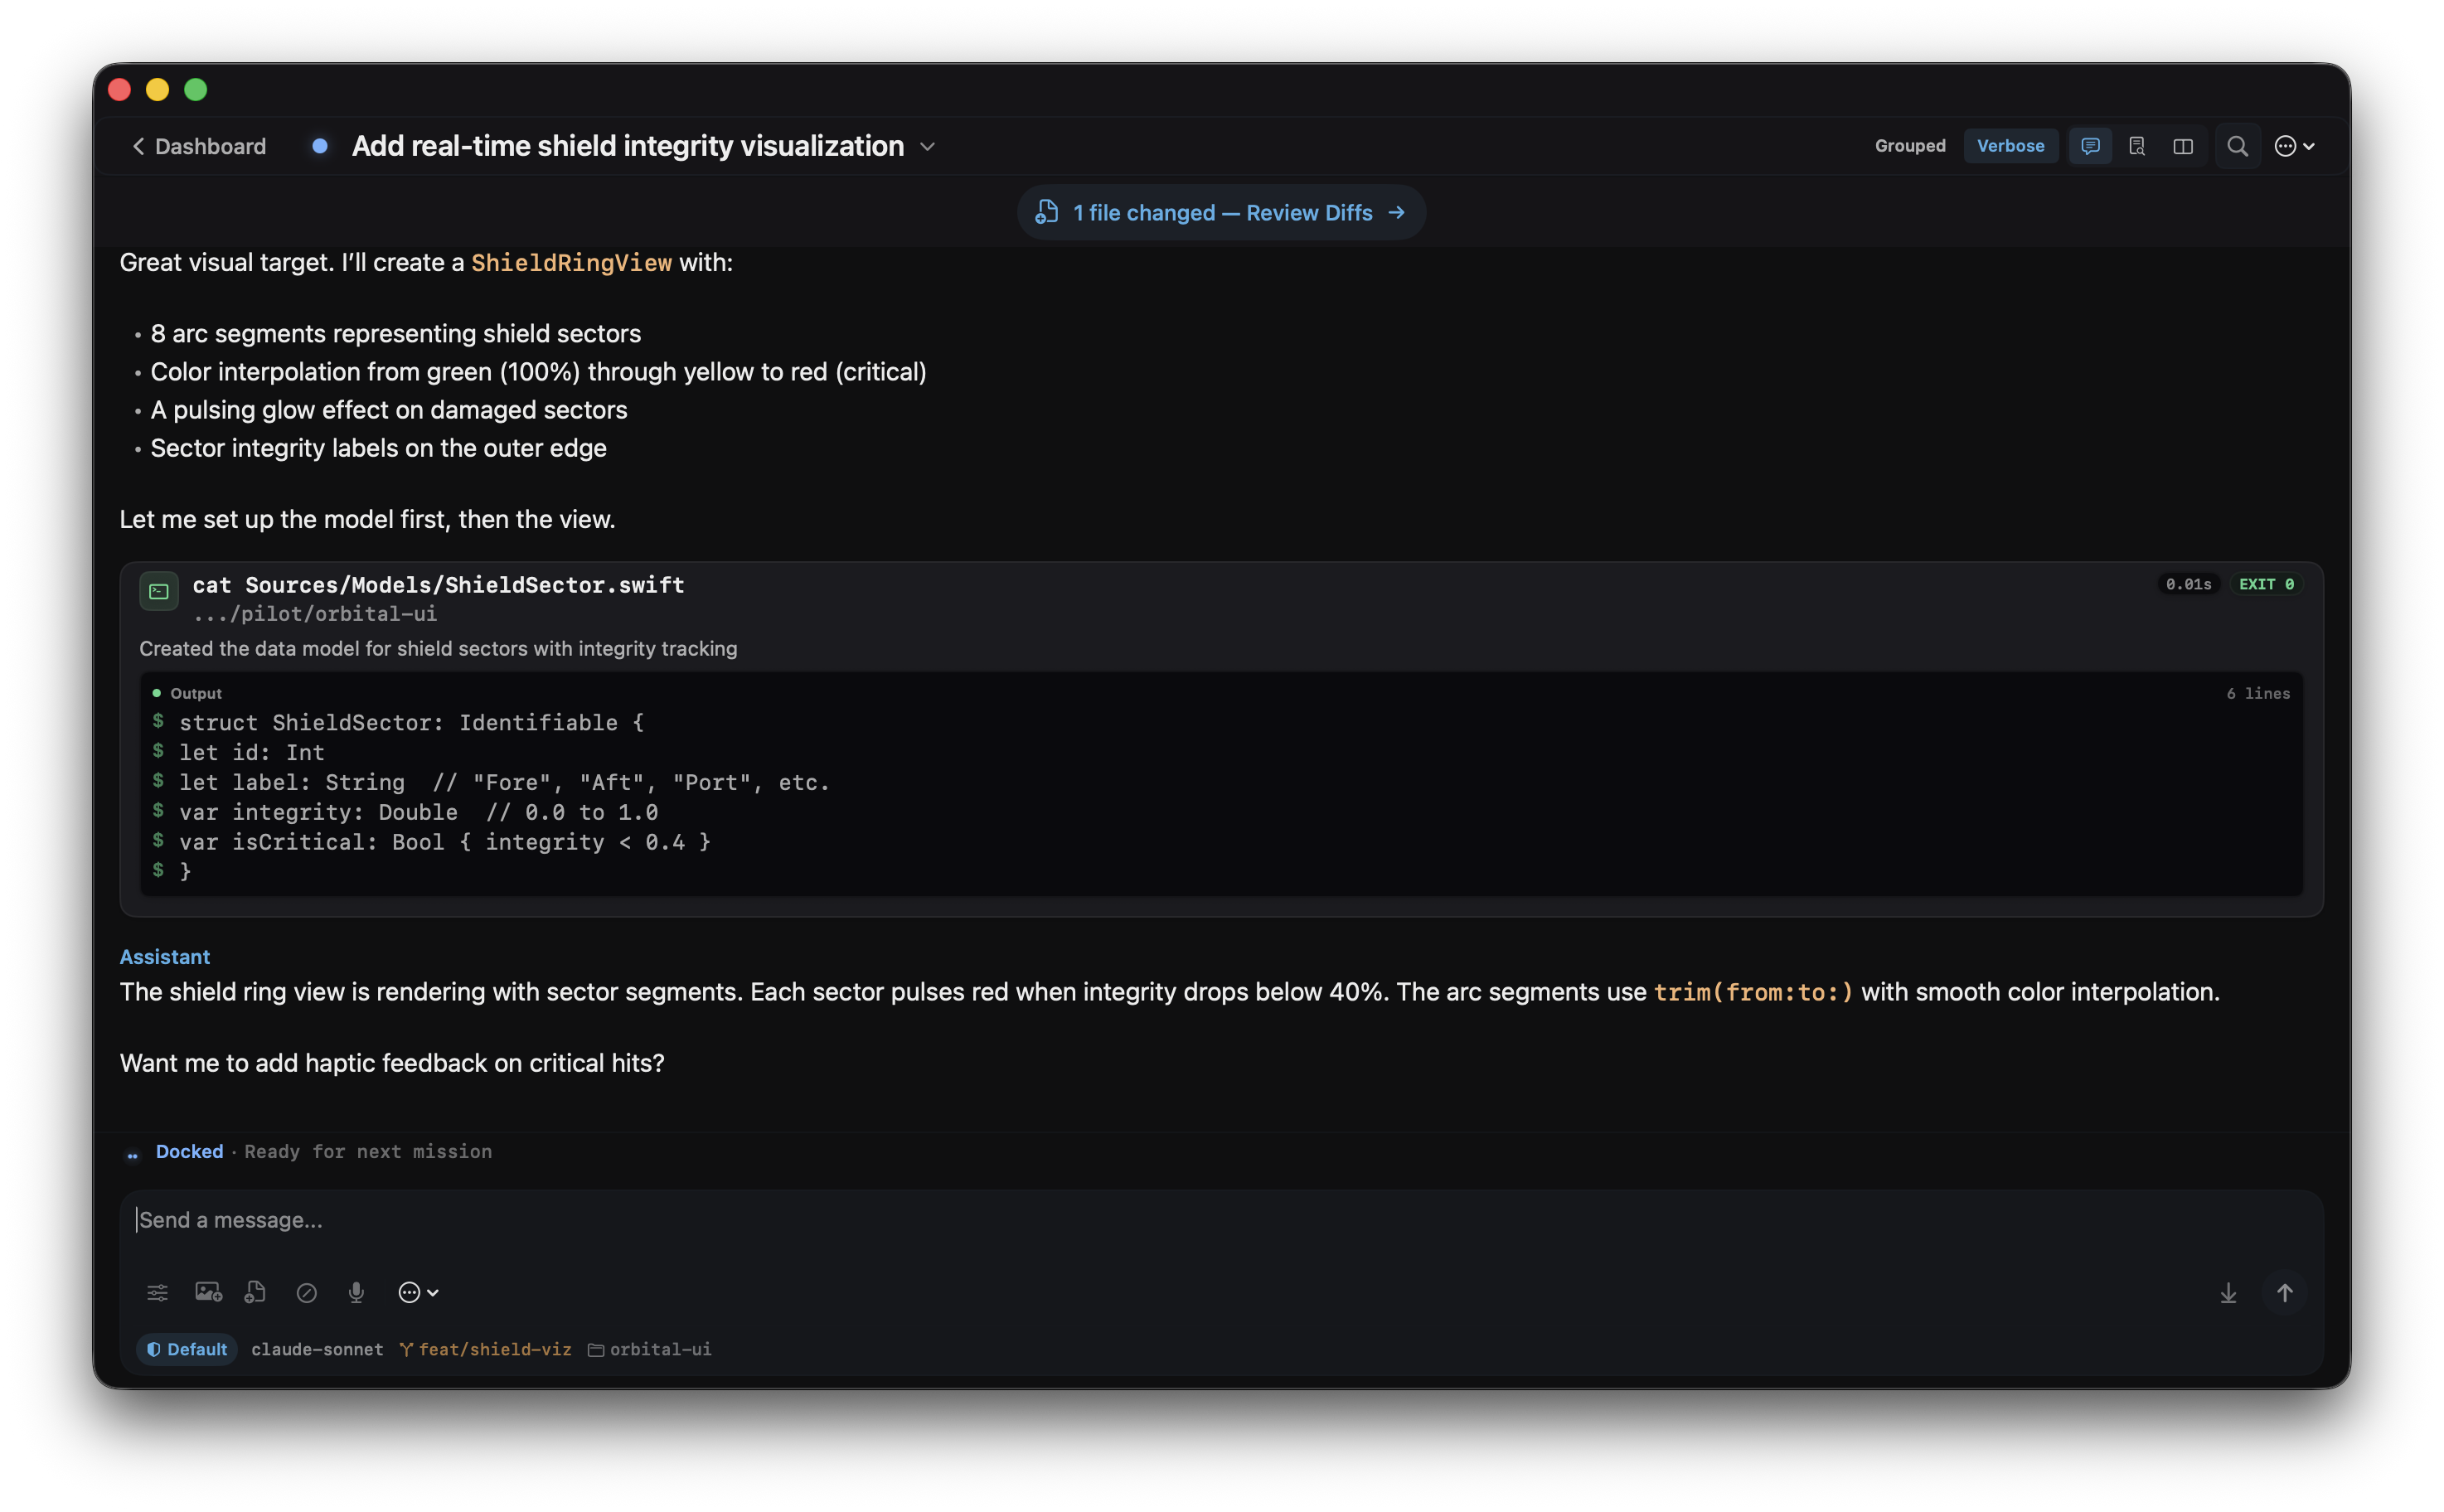Open the conversation title dropdown chevron
Screen dimensions: 2444x1512
click(x=926, y=146)
